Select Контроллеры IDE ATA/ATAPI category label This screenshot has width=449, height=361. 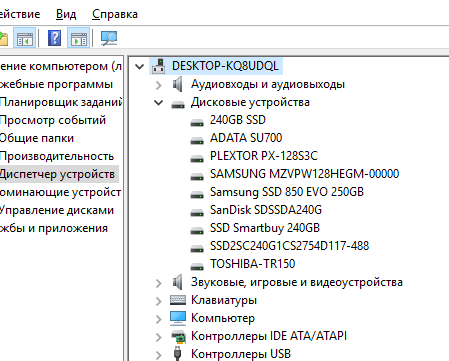pos(269,336)
